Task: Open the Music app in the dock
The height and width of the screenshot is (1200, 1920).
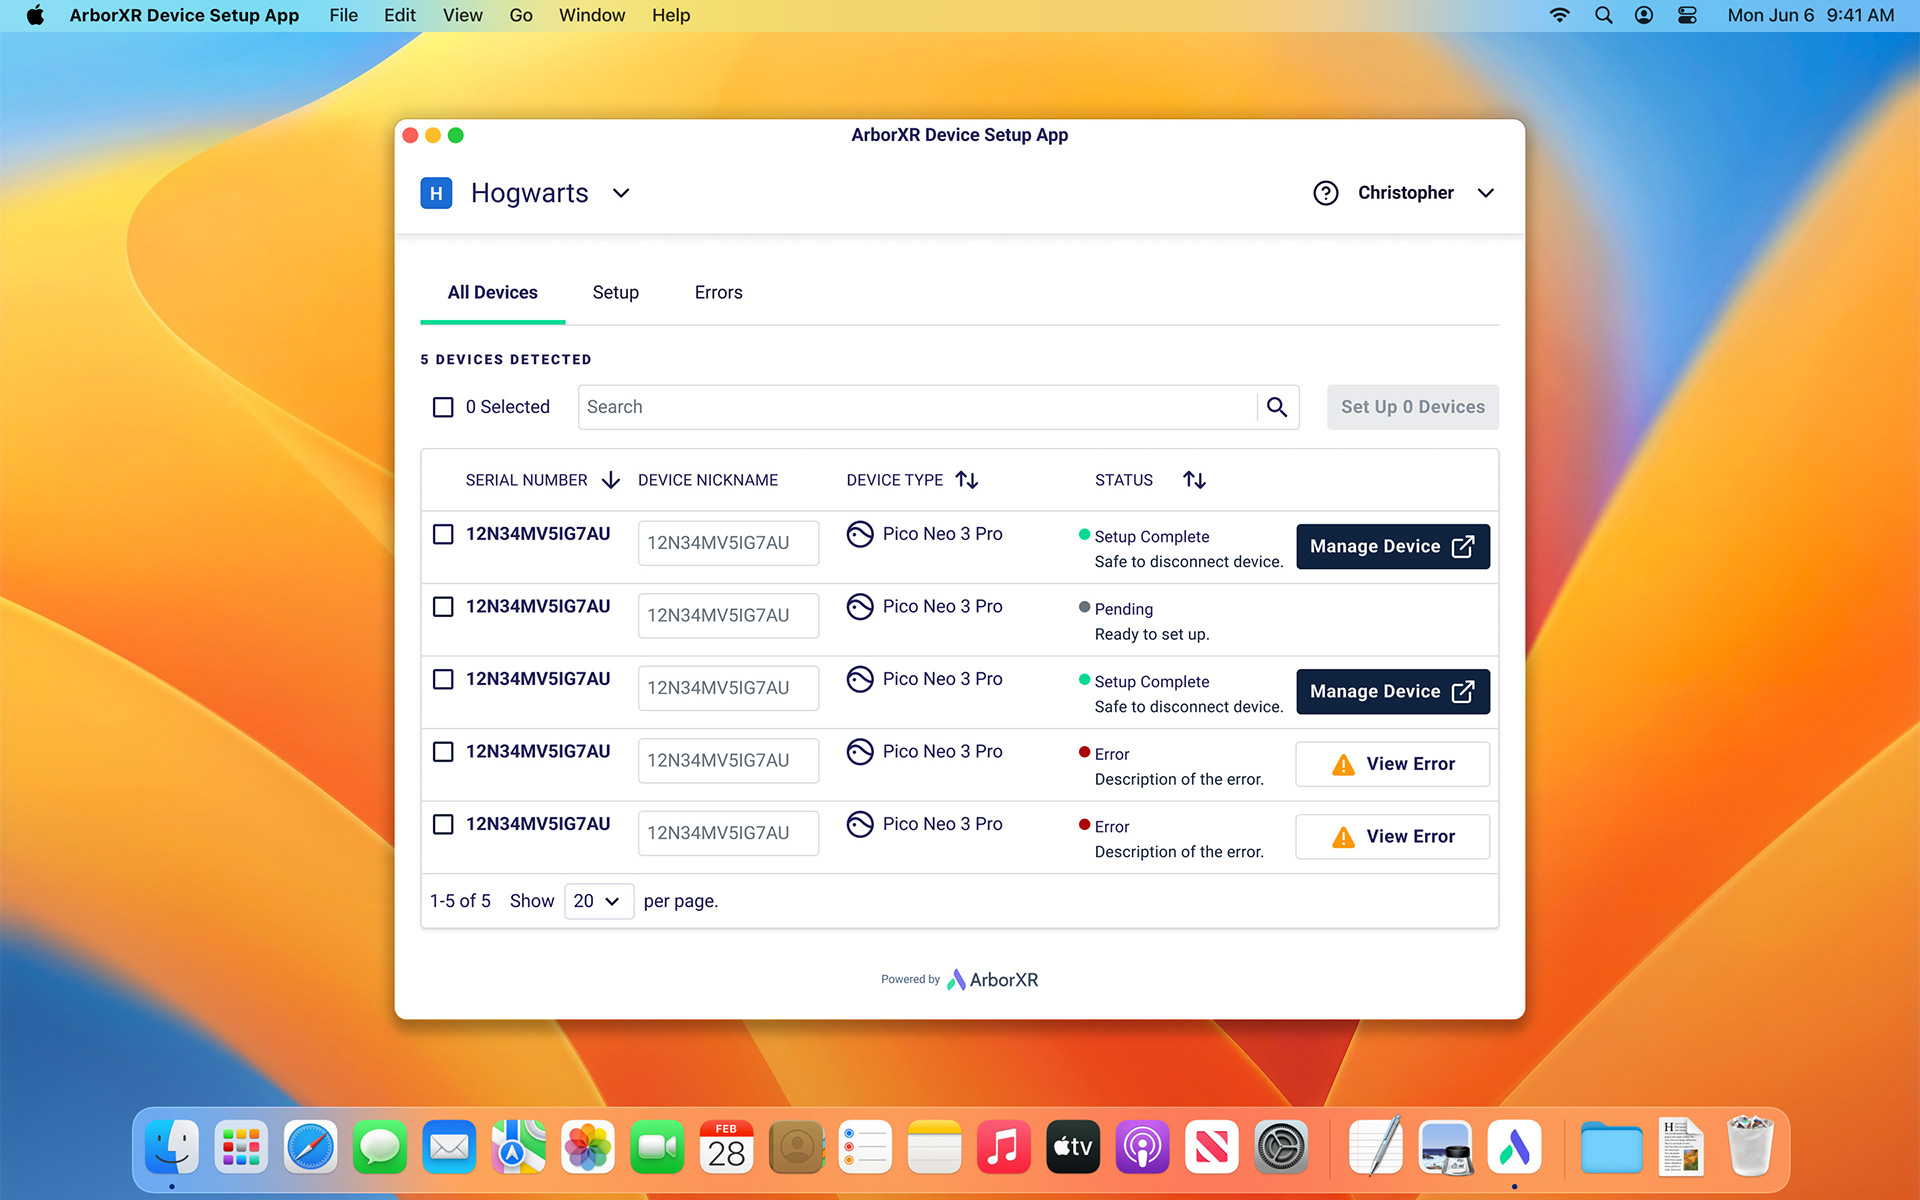Action: (1004, 1147)
